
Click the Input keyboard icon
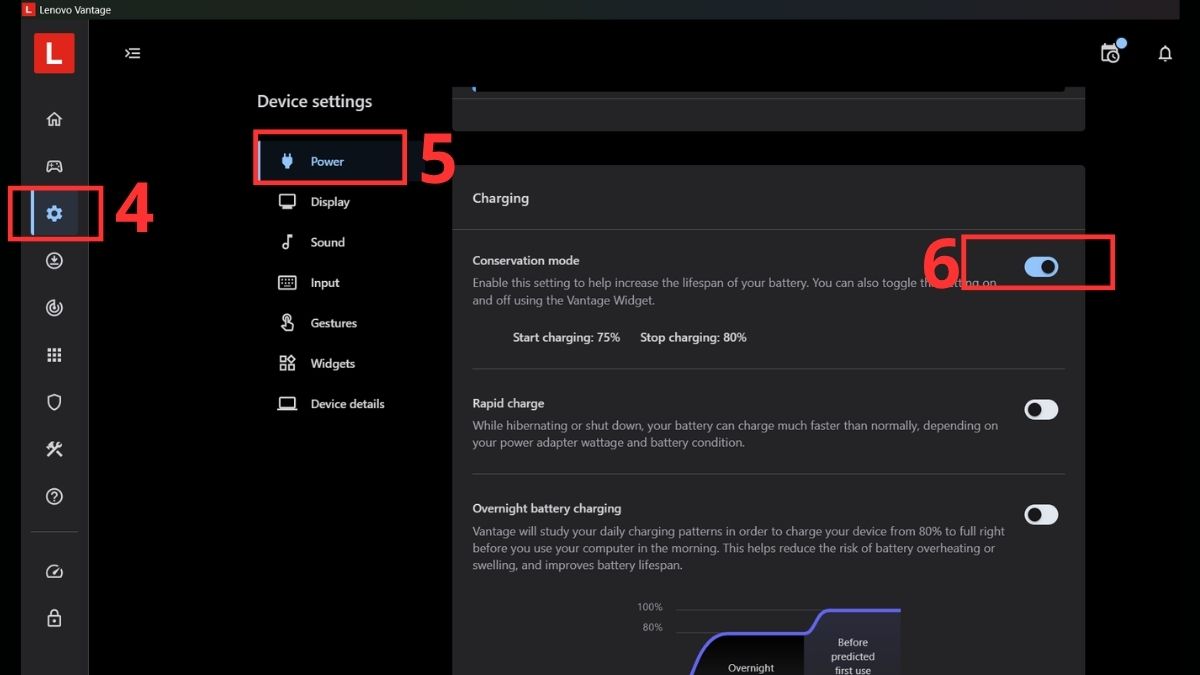click(x=287, y=282)
